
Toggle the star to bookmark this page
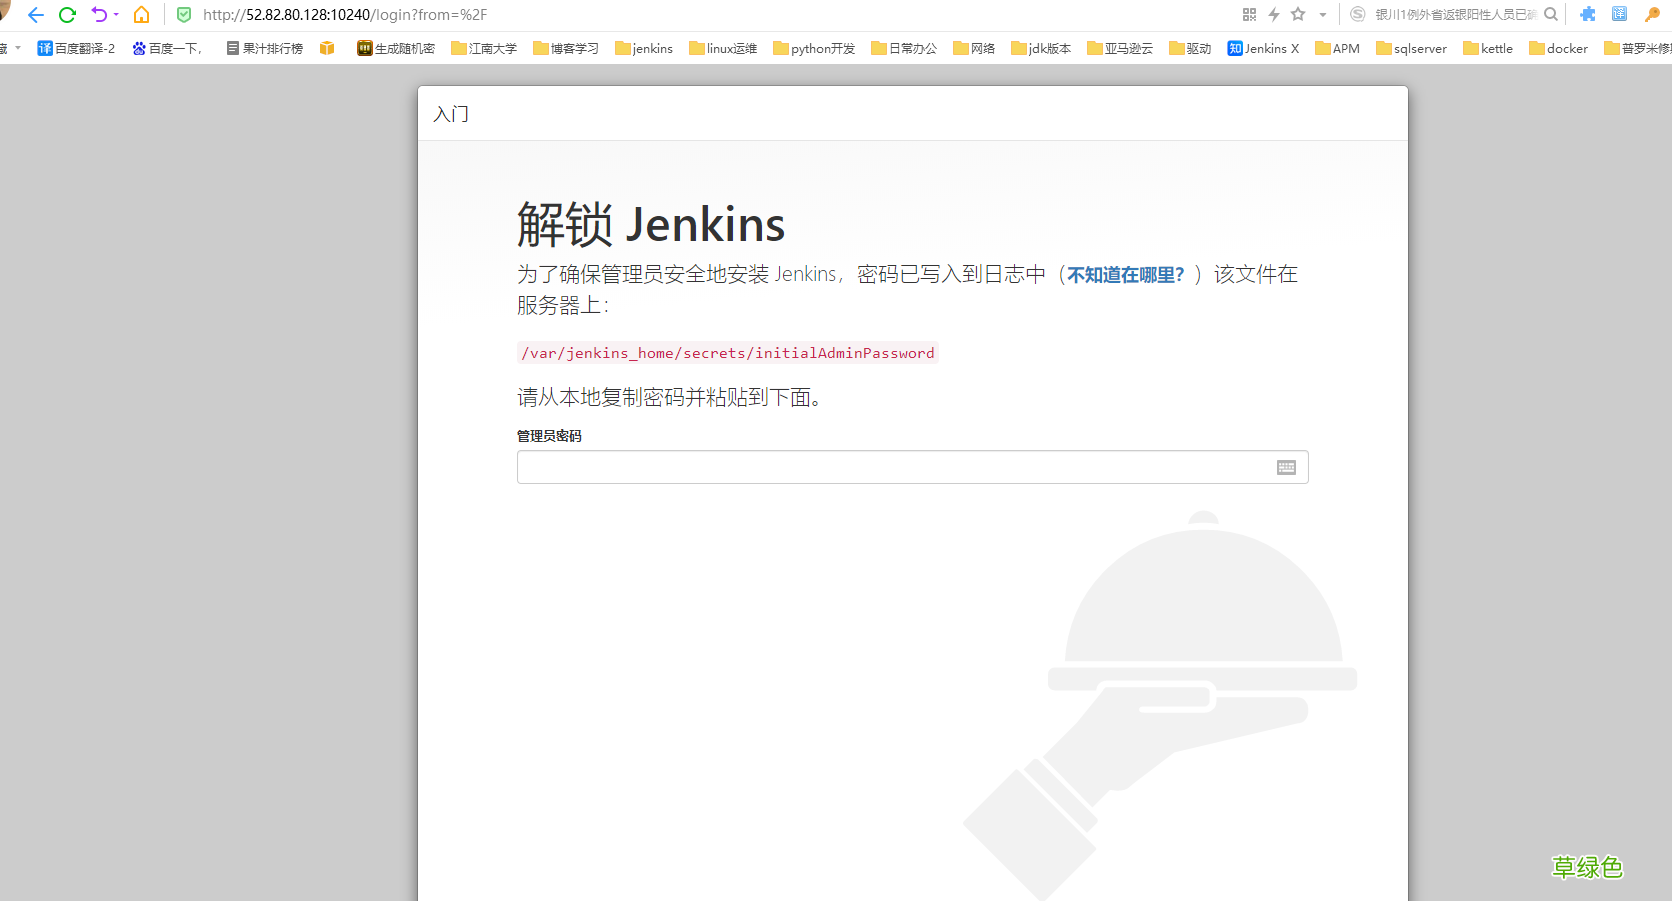coord(1297,15)
